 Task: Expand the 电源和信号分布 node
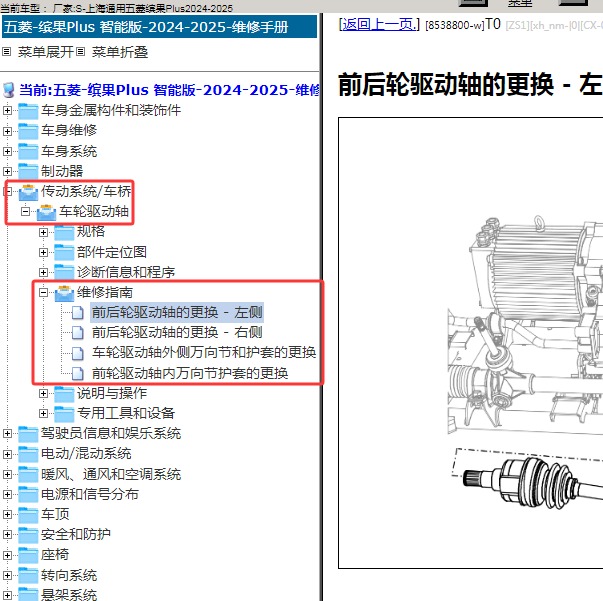coord(7,494)
